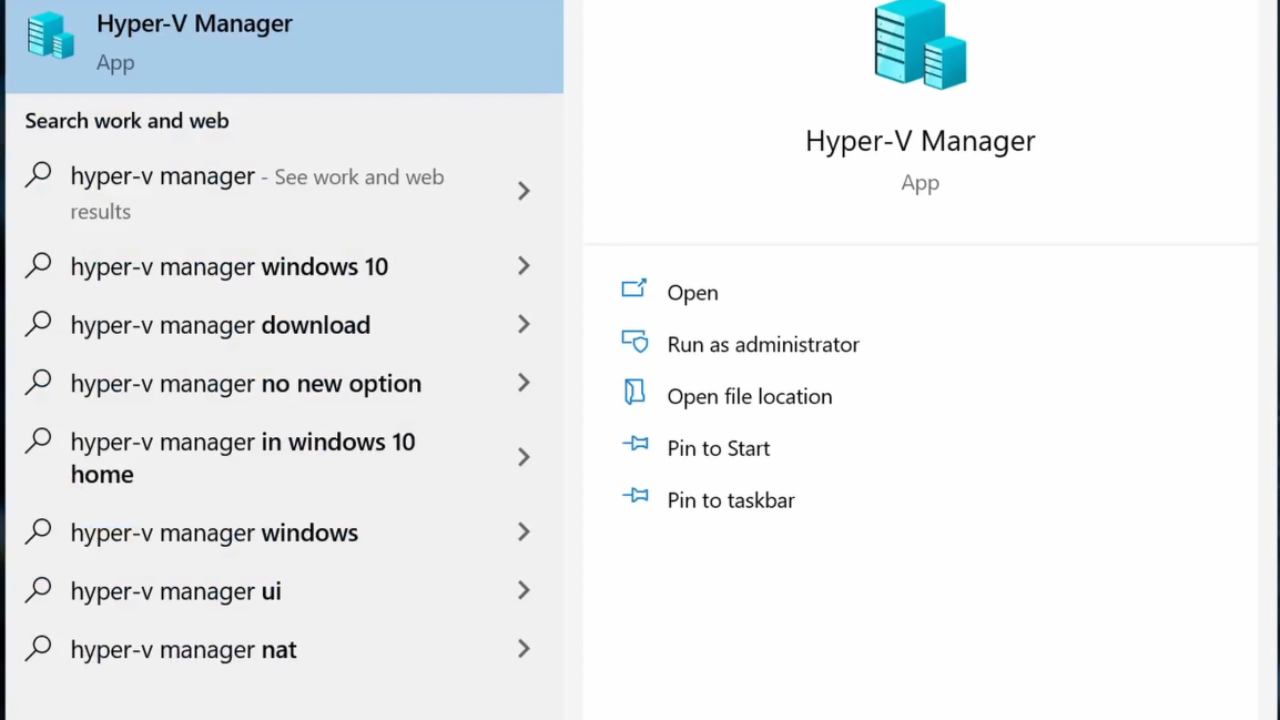Click search icon beside 'hyper-v manager download'
Viewport: 1280px width, 720px height.
38,323
